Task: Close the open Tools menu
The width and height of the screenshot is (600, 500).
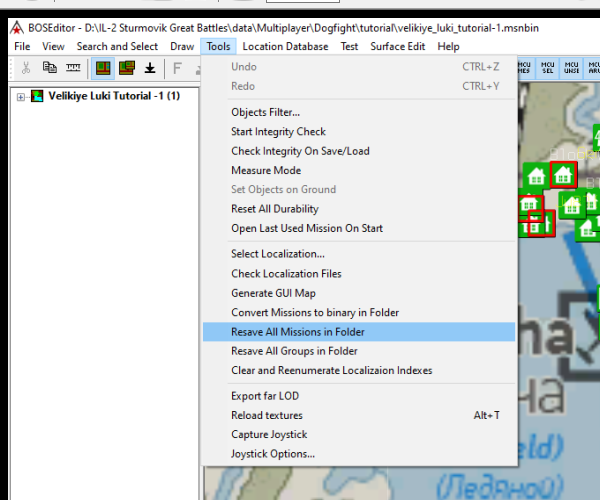Action: click(218, 46)
